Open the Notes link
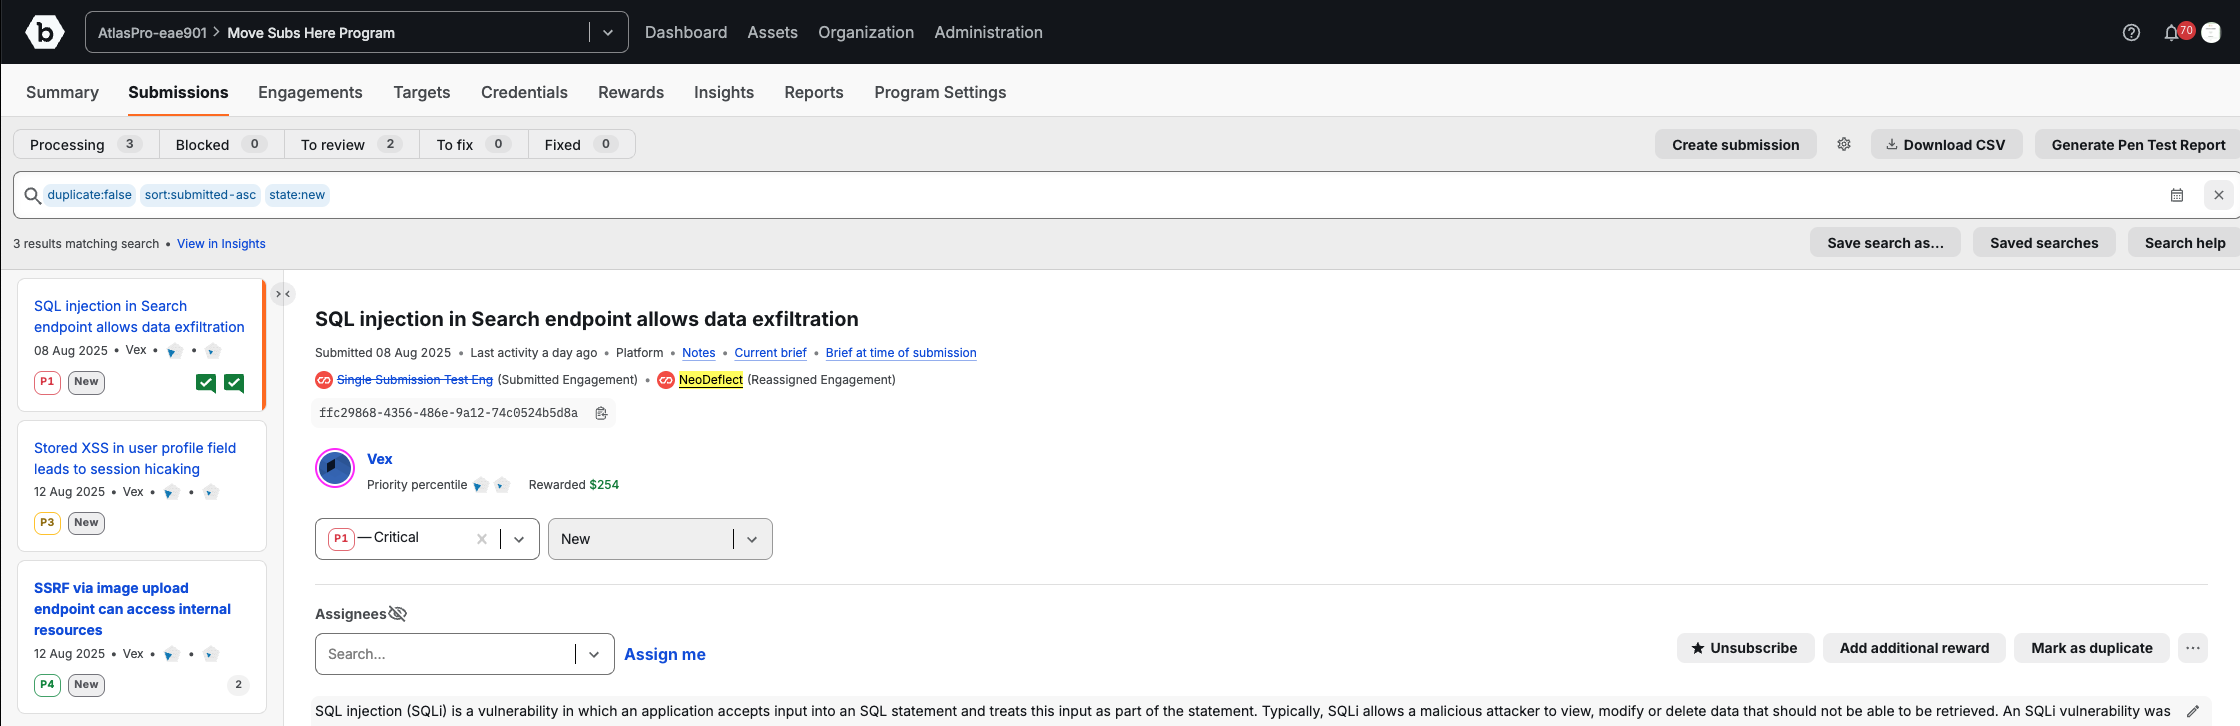The width and height of the screenshot is (2240, 726). tap(699, 353)
